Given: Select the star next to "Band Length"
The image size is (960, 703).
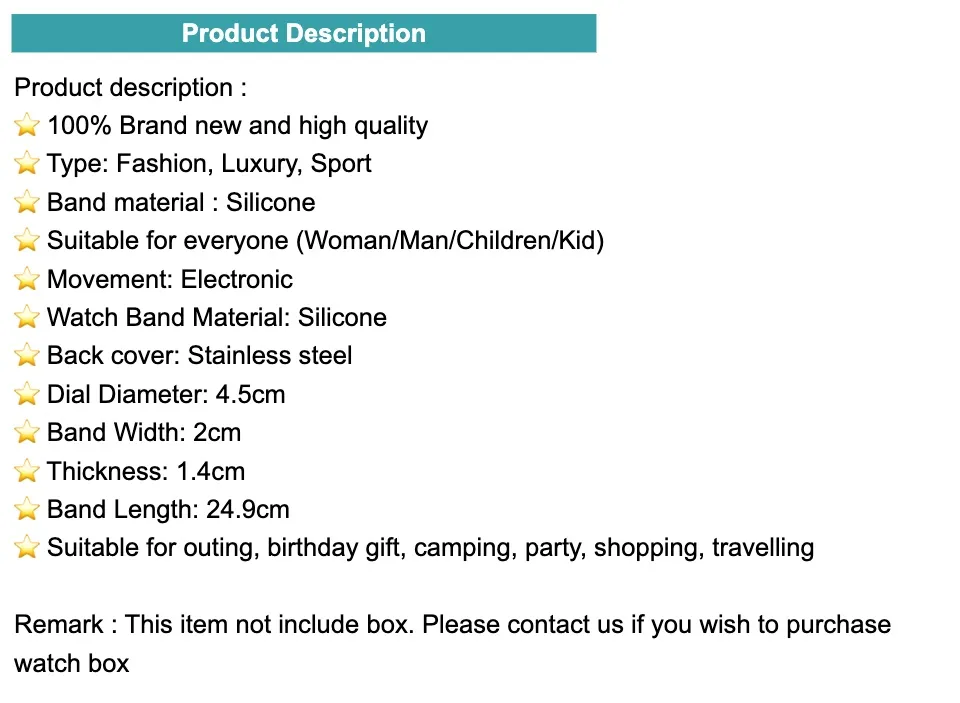Looking at the screenshot, I should point(27,510).
